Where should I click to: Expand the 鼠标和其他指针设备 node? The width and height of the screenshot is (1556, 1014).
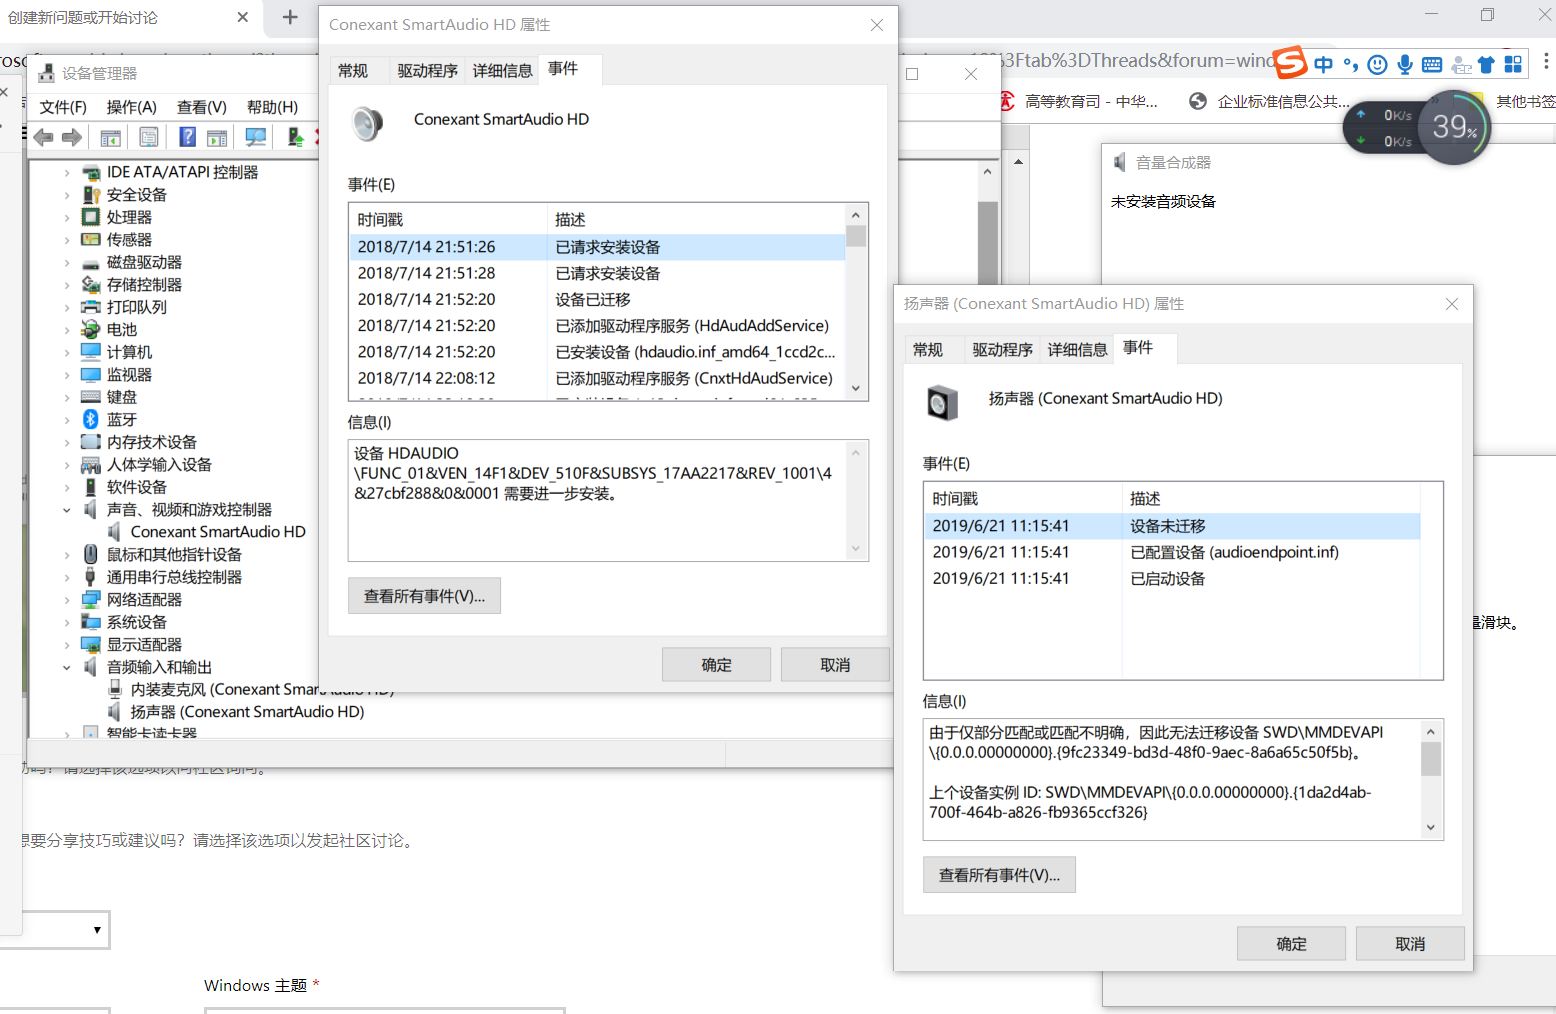67,555
